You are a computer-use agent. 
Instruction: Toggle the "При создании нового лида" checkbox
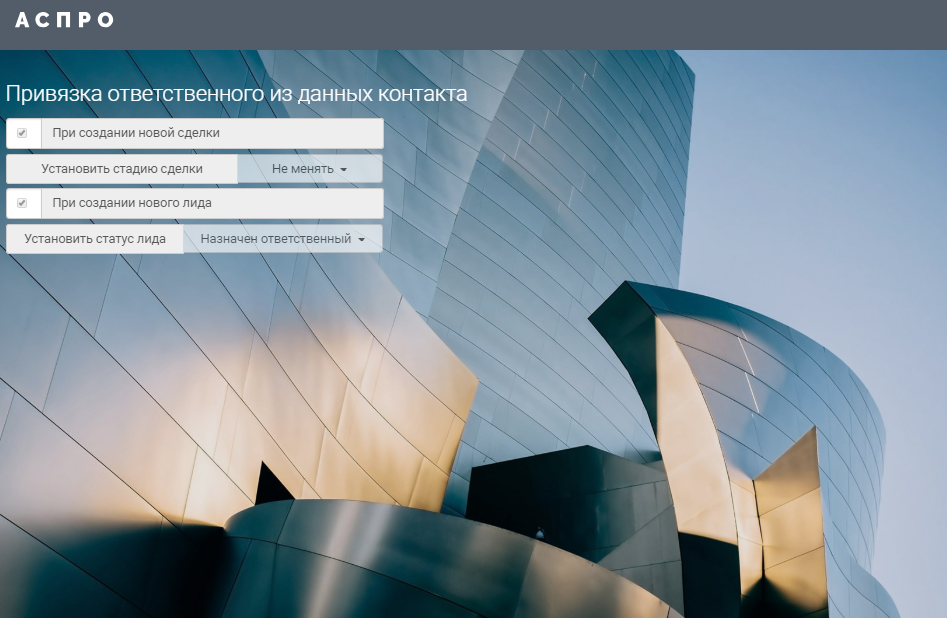click(x=22, y=203)
